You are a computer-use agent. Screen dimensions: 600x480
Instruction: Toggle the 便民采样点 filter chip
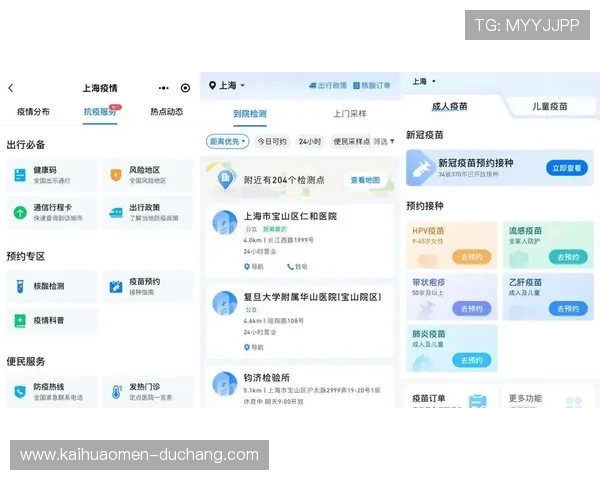(x=351, y=142)
